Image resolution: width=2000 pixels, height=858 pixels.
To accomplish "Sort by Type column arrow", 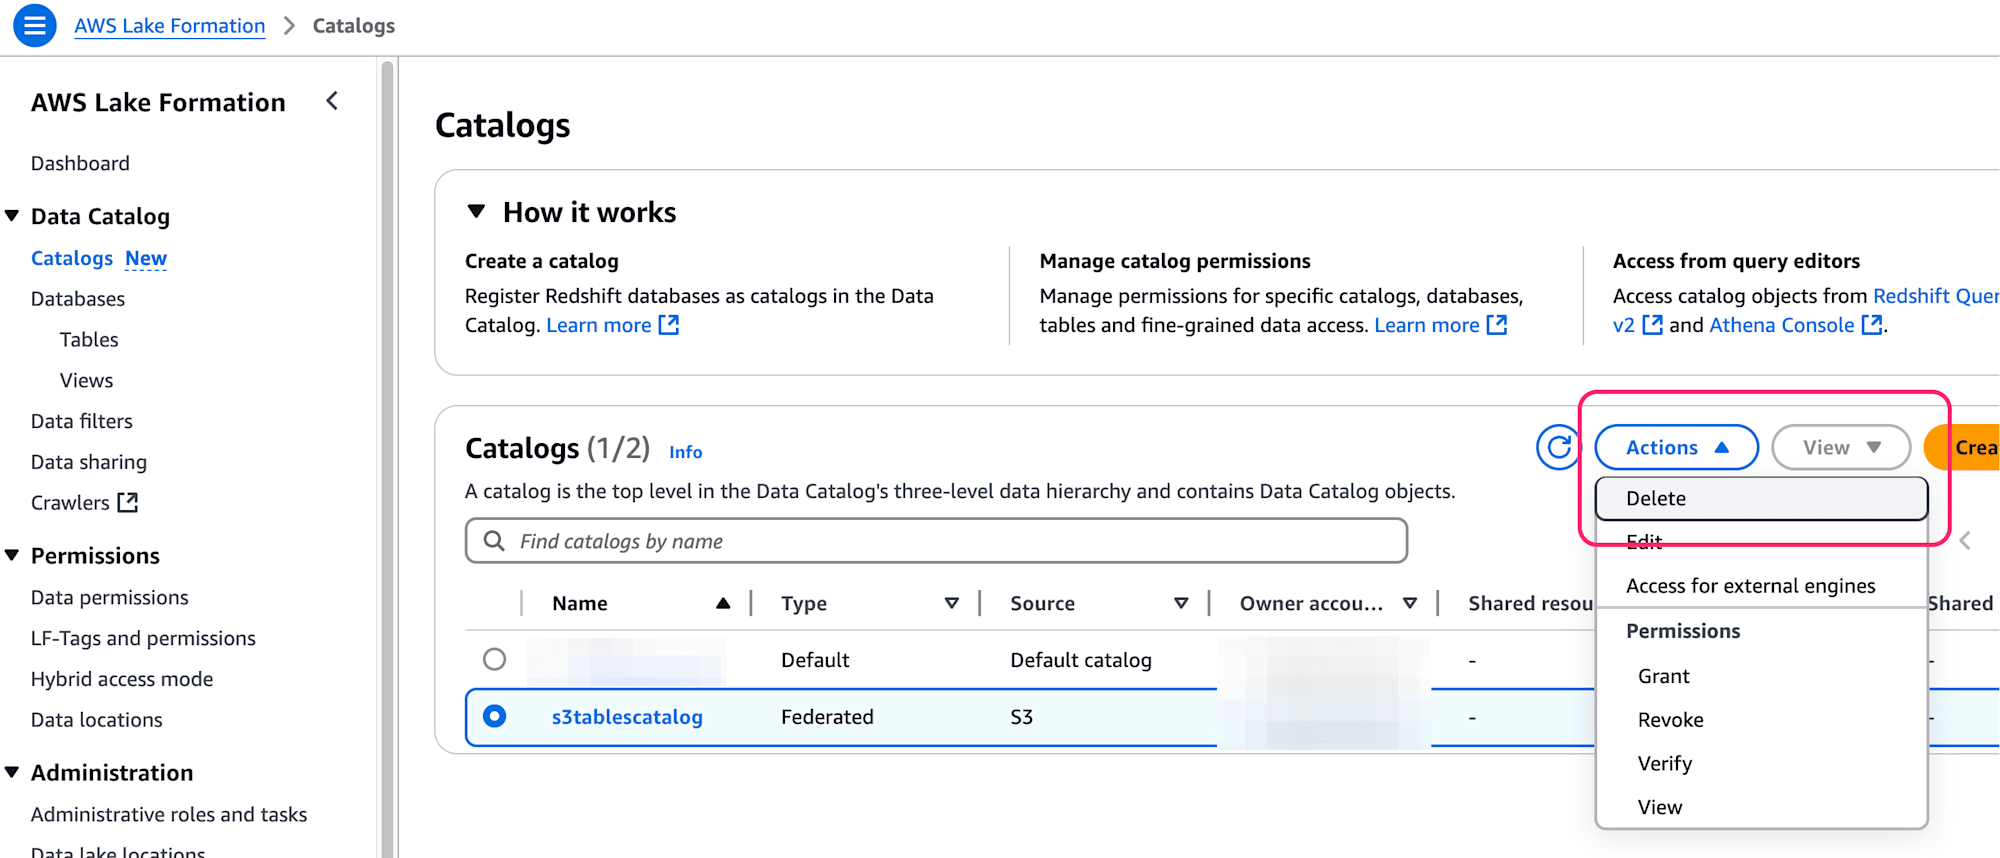I will point(951,603).
